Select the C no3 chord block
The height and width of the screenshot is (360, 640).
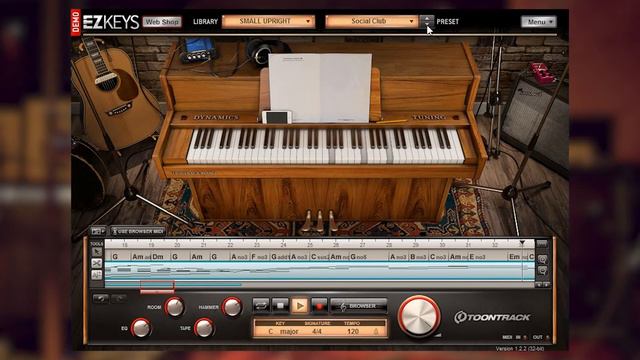(438, 256)
